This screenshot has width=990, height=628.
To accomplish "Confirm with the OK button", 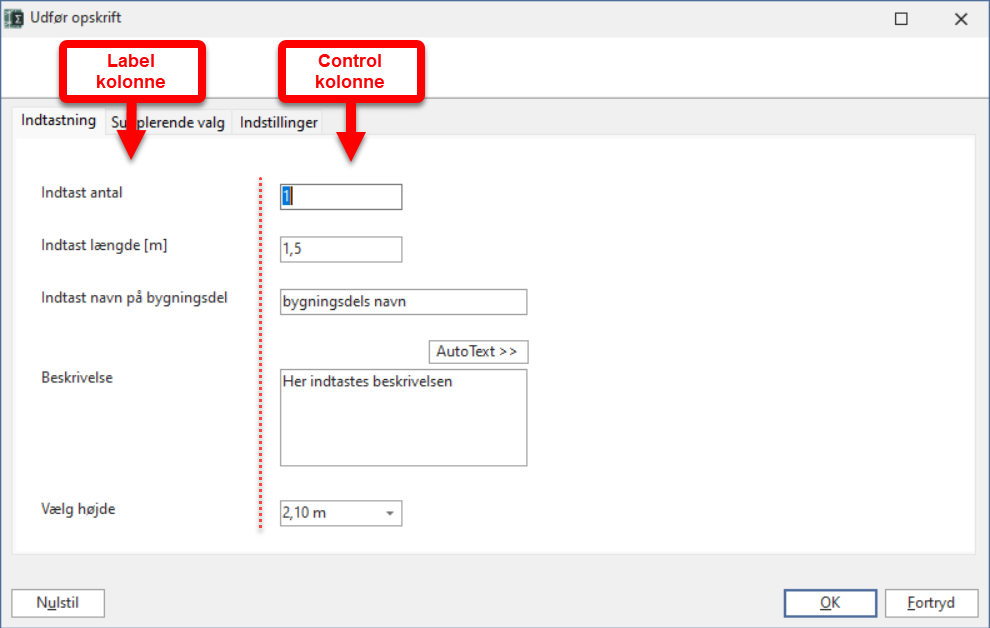I will 830,603.
